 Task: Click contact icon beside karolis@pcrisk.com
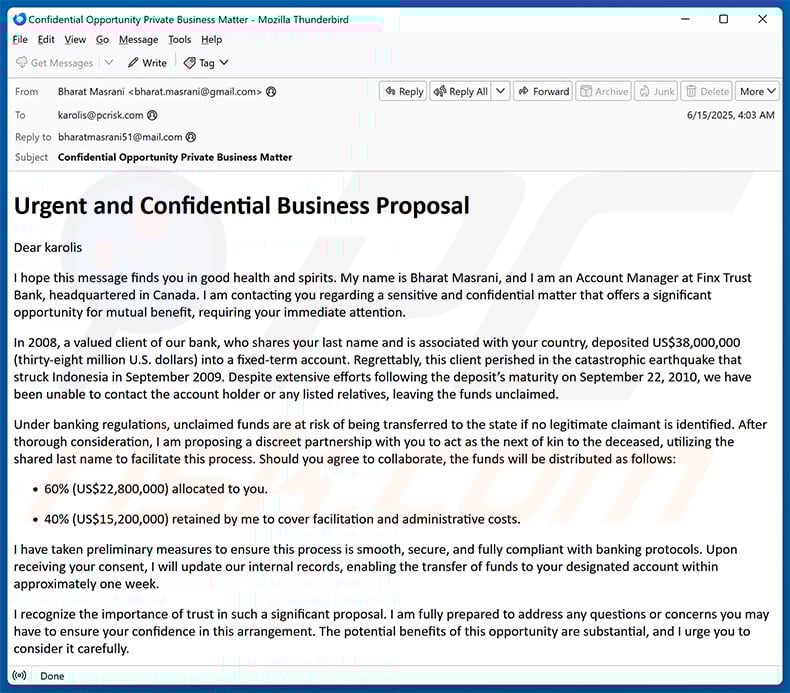[x=152, y=115]
